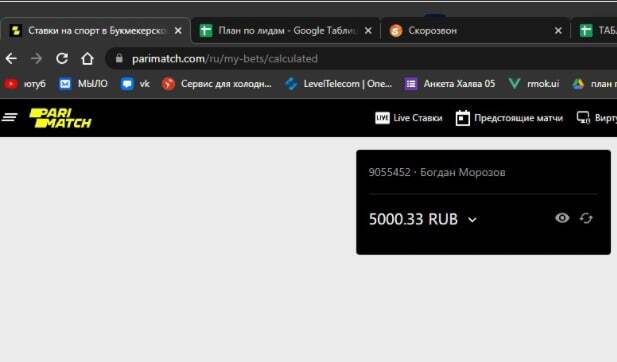This screenshot has width=617, height=362.
Task: Open Live Ставки section
Action: [409, 118]
